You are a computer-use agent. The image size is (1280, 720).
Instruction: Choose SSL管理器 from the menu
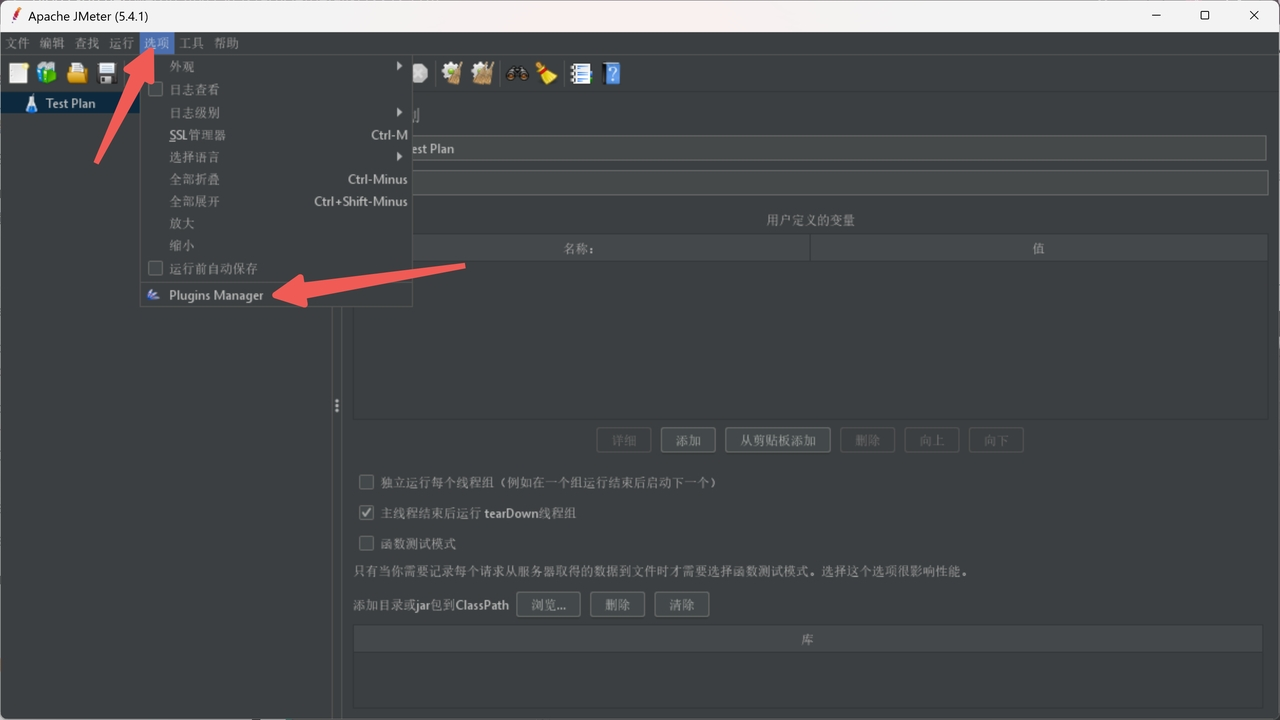(x=276, y=135)
